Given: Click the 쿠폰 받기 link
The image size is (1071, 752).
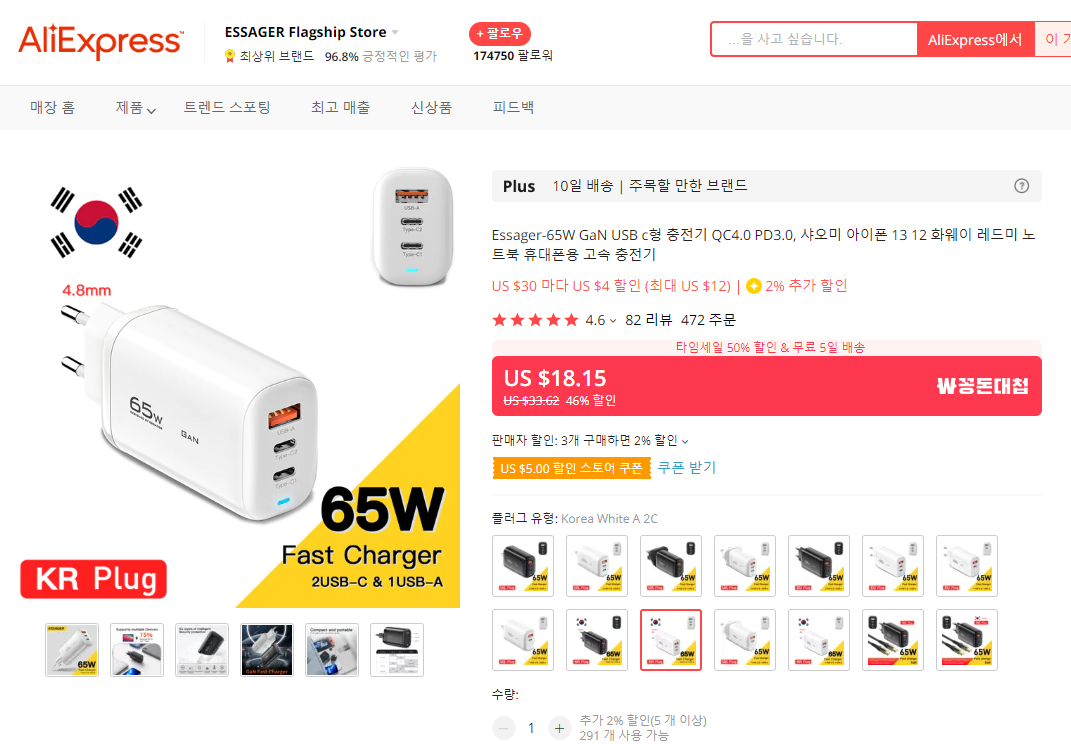Looking at the screenshot, I should [686, 468].
